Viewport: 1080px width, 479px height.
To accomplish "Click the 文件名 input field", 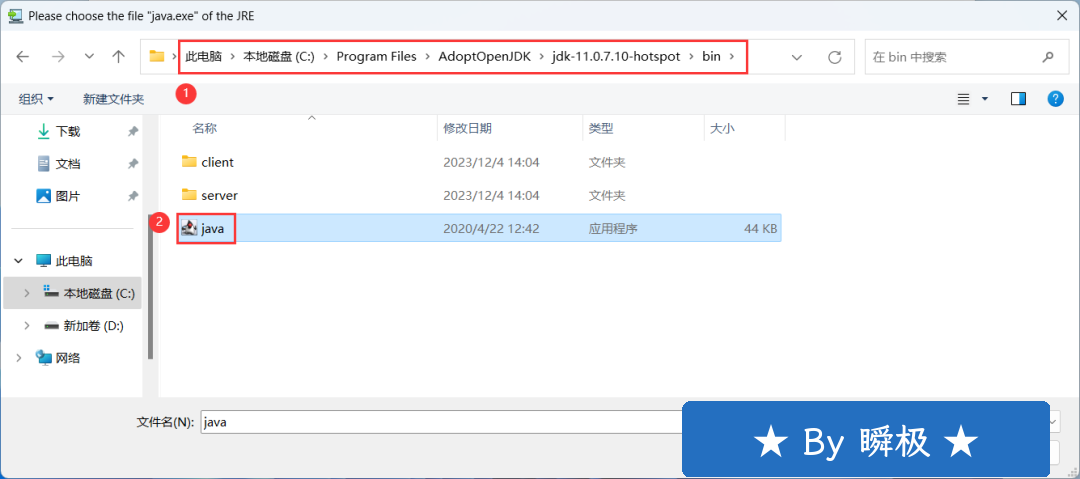I will pyautogui.click(x=440, y=422).
